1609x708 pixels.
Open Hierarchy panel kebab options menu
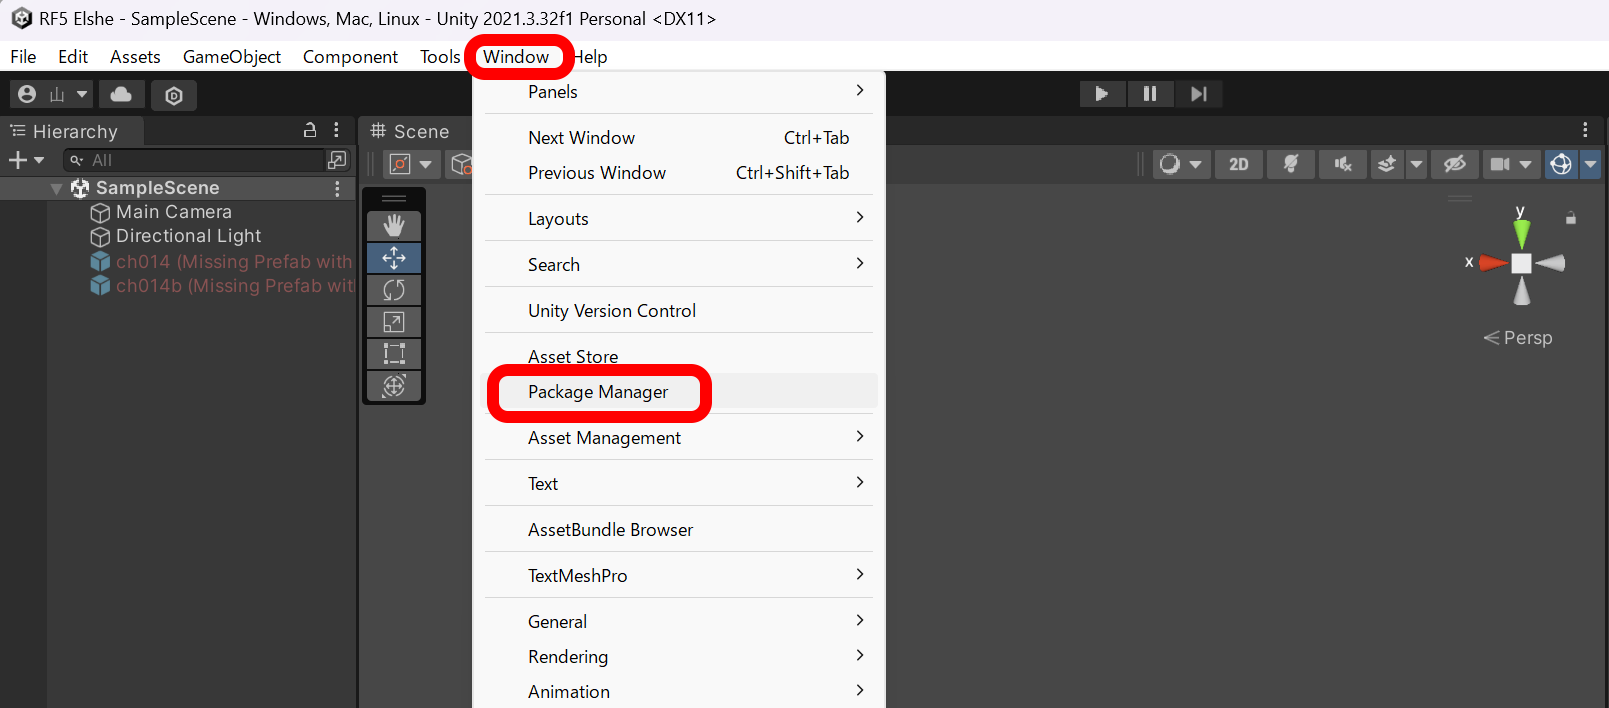click(336, 130)
